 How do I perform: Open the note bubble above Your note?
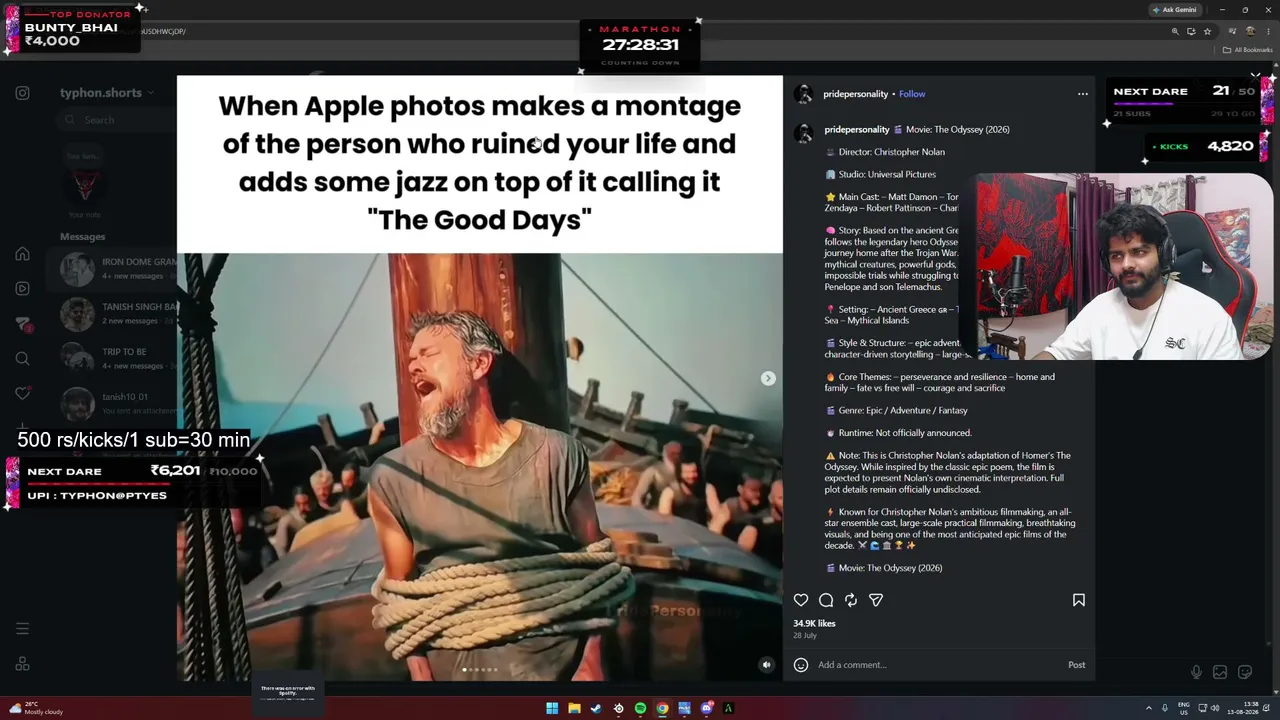[x=82, y=157]
